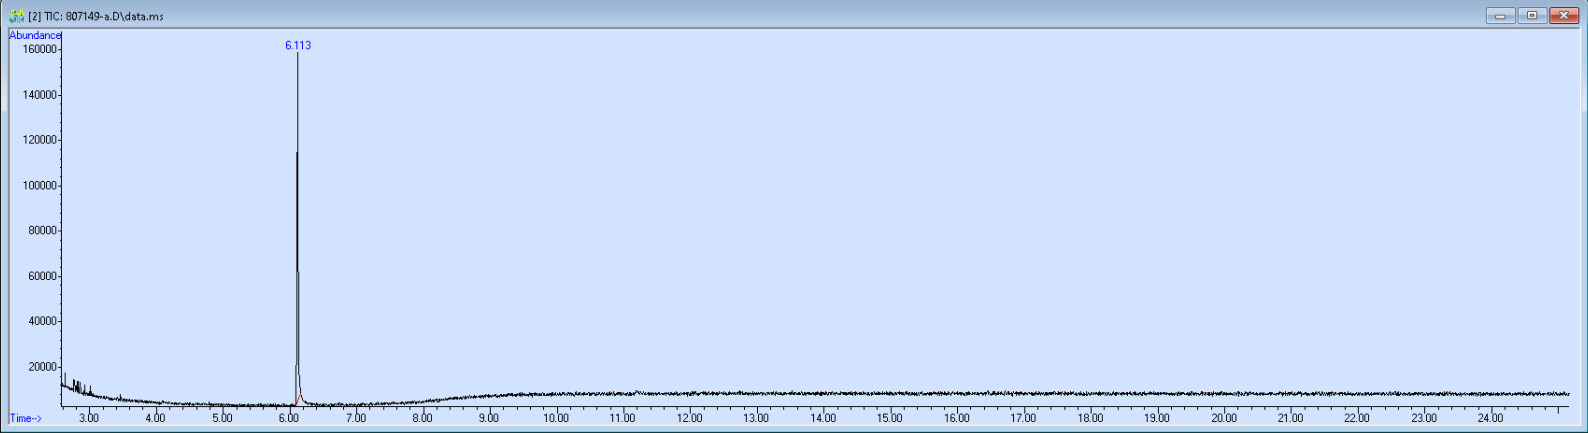The image size is (1588, 433).
Task: Maximize the TIC chromatogram window
Action: click(x=1531, y=15)
